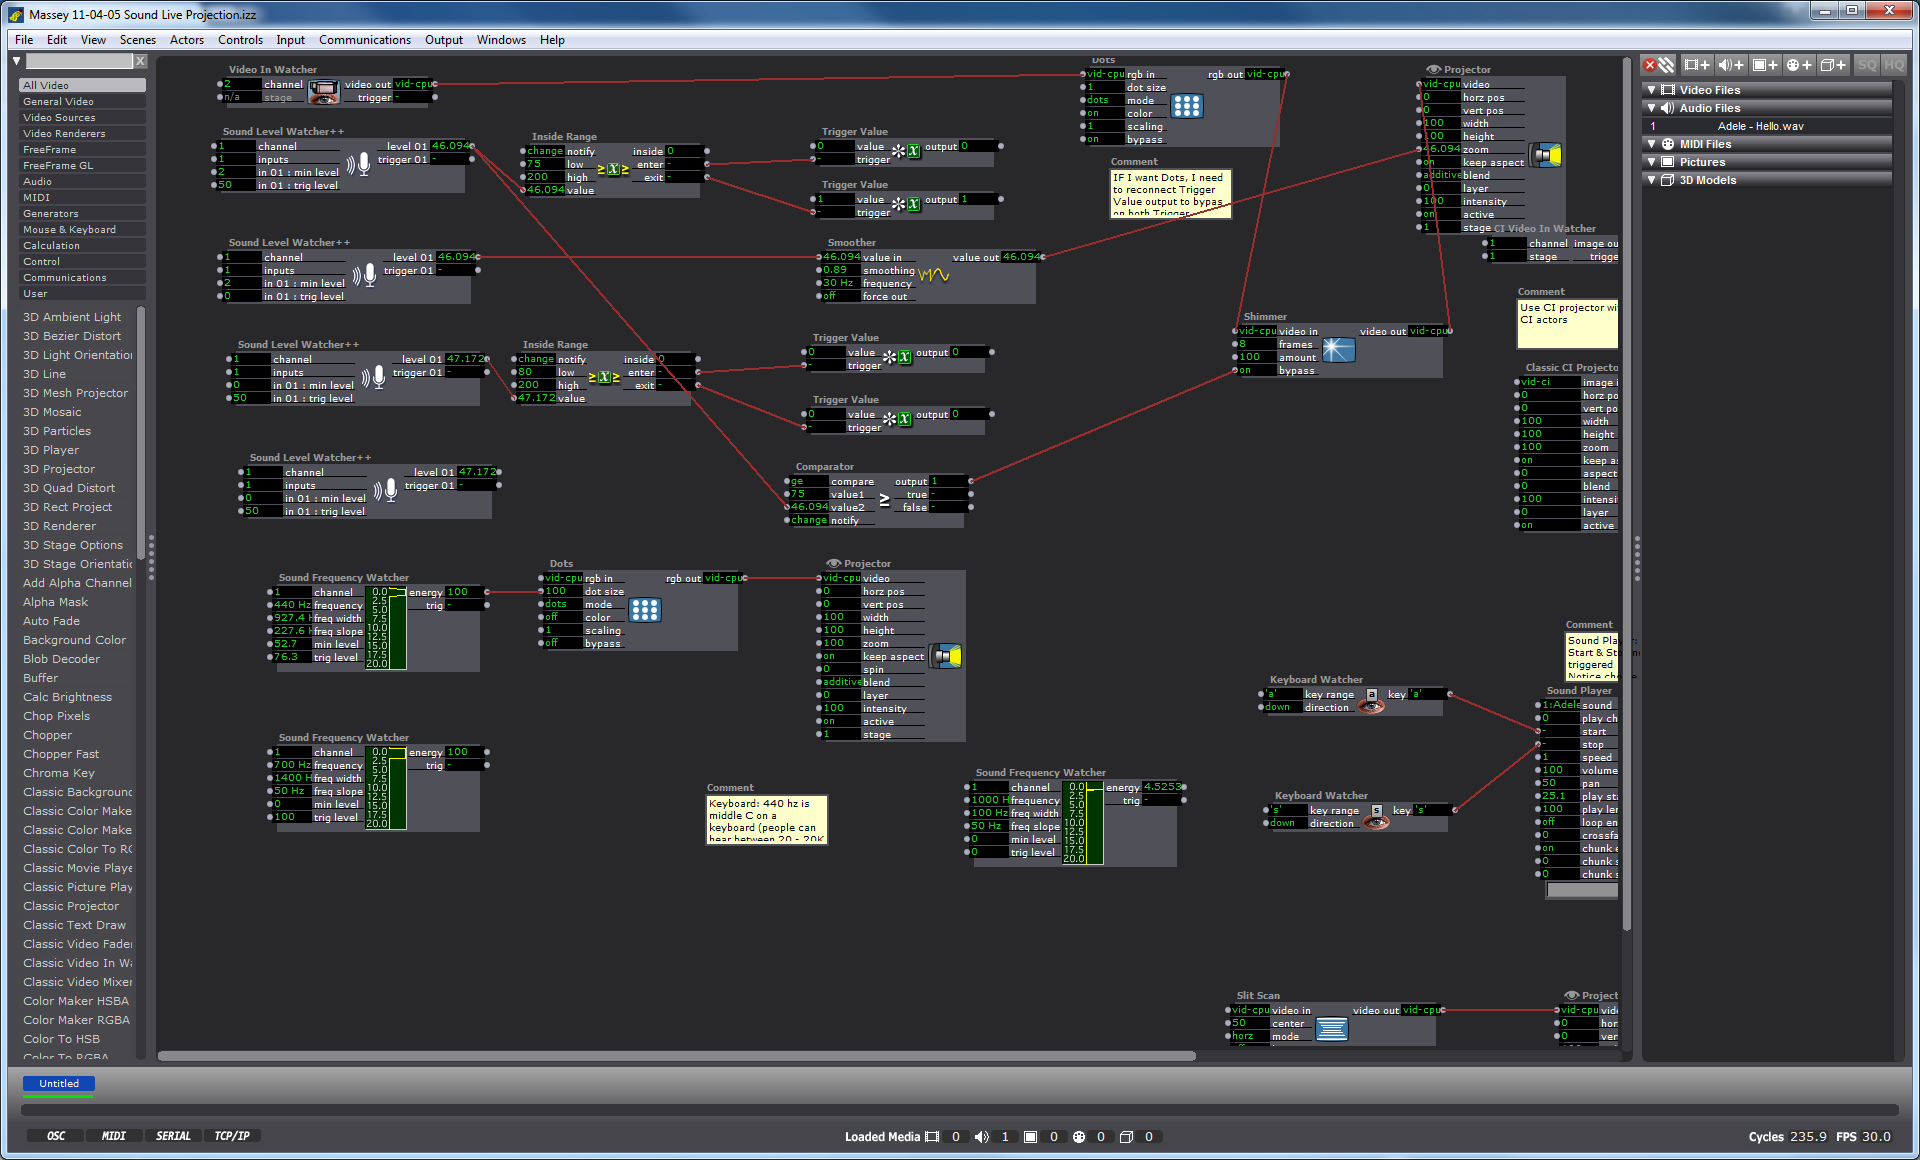
Task: Click the Video In Watcher camera icon
Action: pos(323,92)
